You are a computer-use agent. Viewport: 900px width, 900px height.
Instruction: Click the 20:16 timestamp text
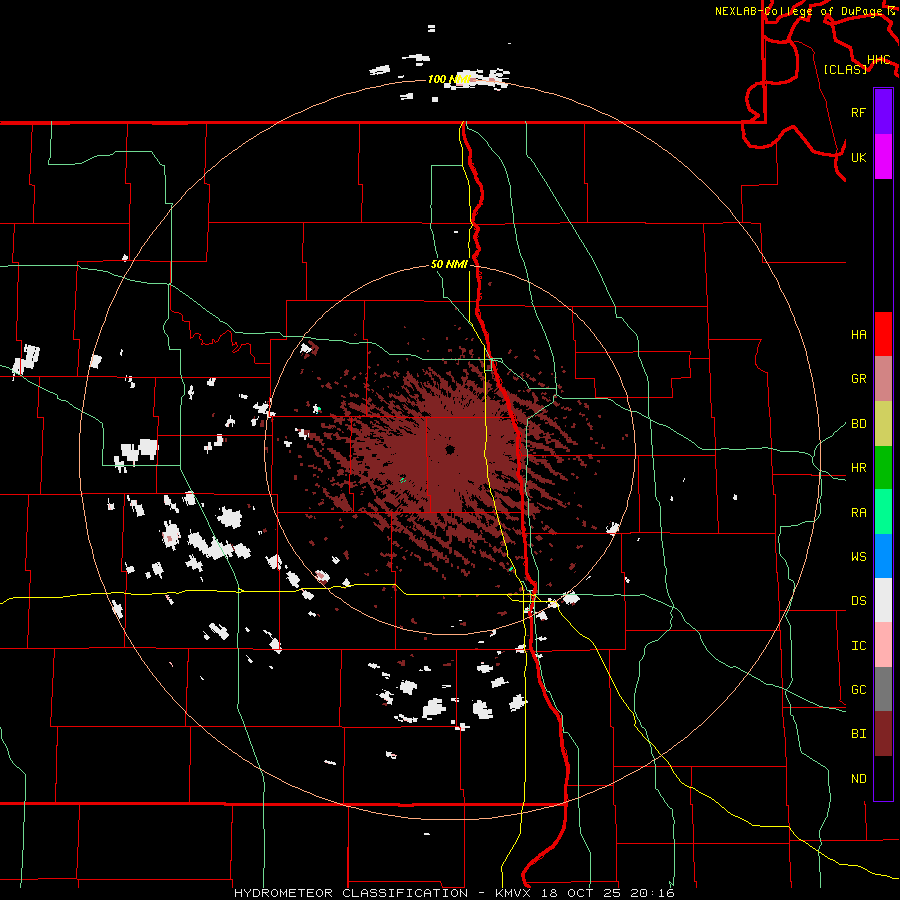pyautogui.click(x=651, y=893)
